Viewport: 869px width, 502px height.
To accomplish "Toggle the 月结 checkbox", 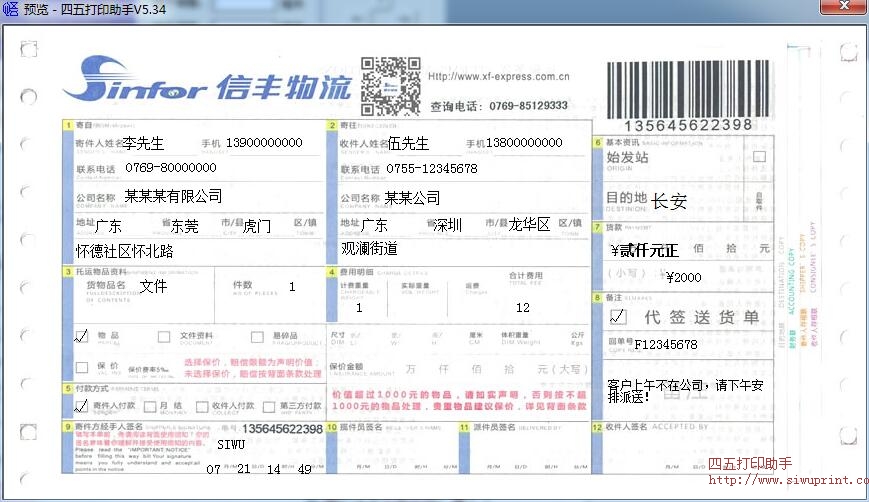I will [150, 407].
